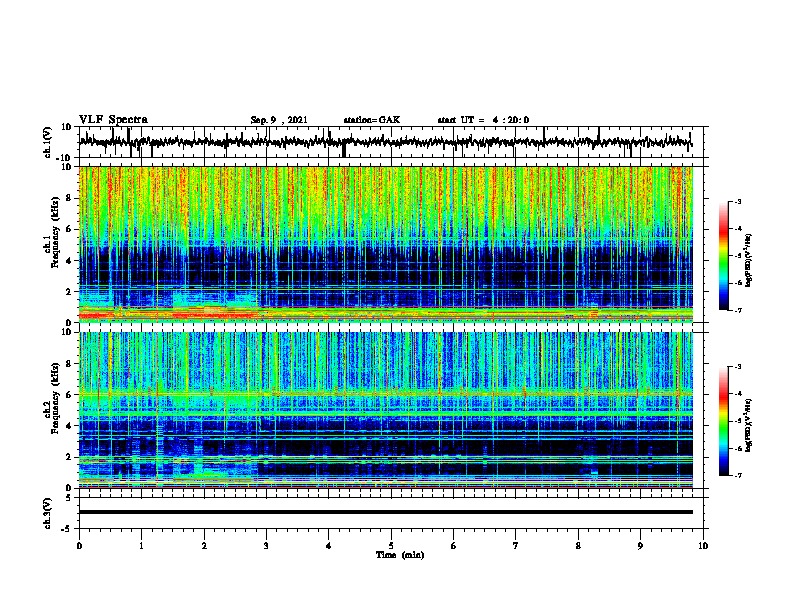Click the -5 tick on ch.3(V) axis
The image size is (792, 612).
[68, 528]
